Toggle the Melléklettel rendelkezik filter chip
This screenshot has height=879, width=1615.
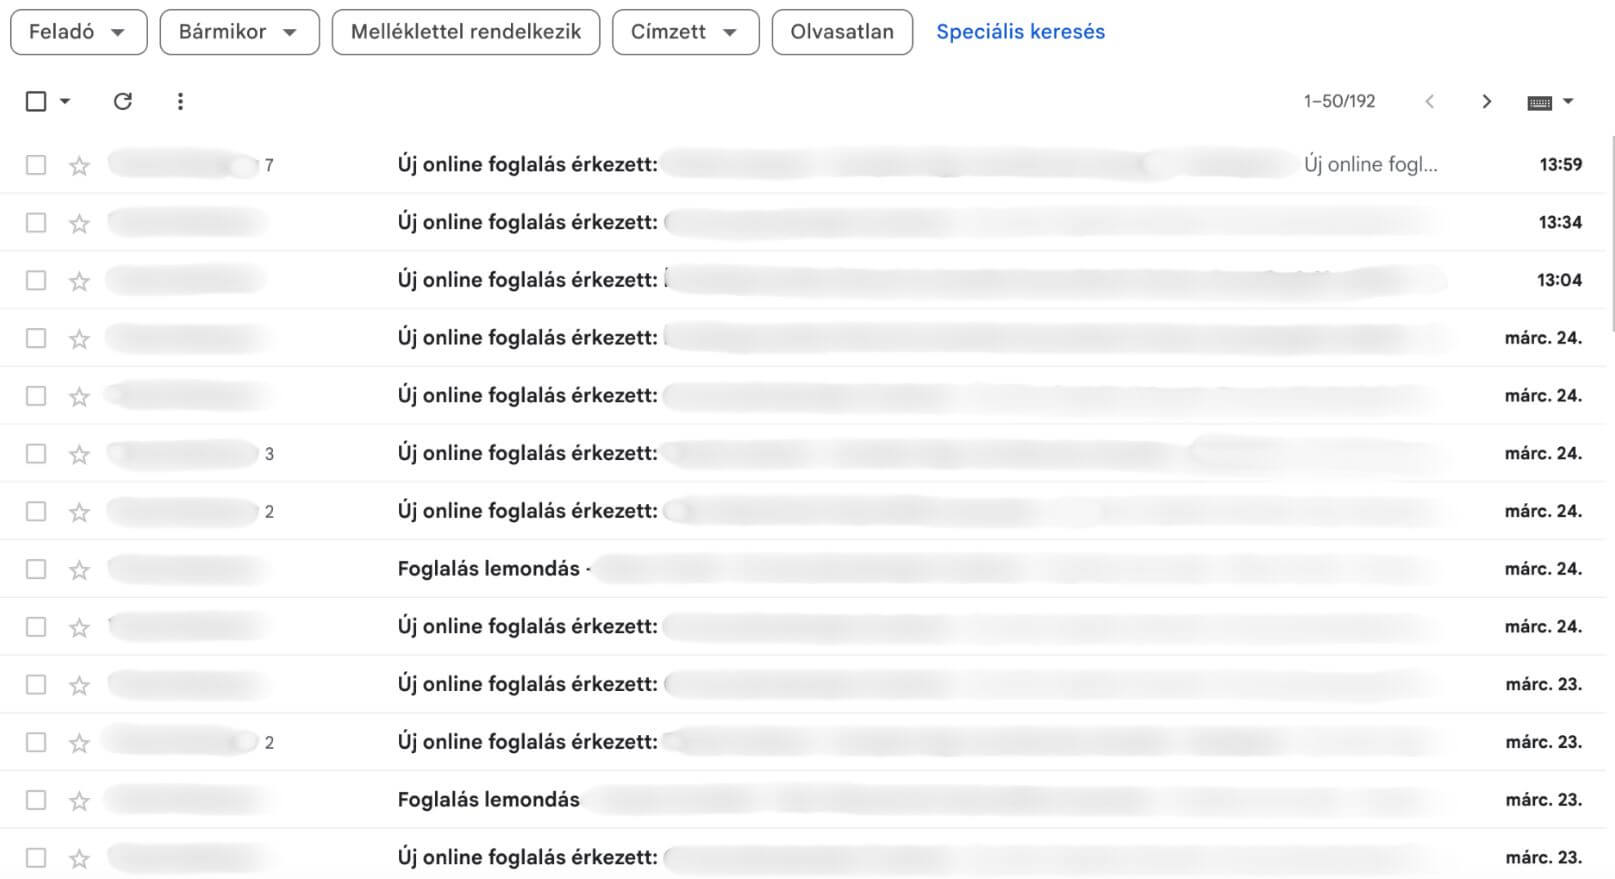pos(465,32)
